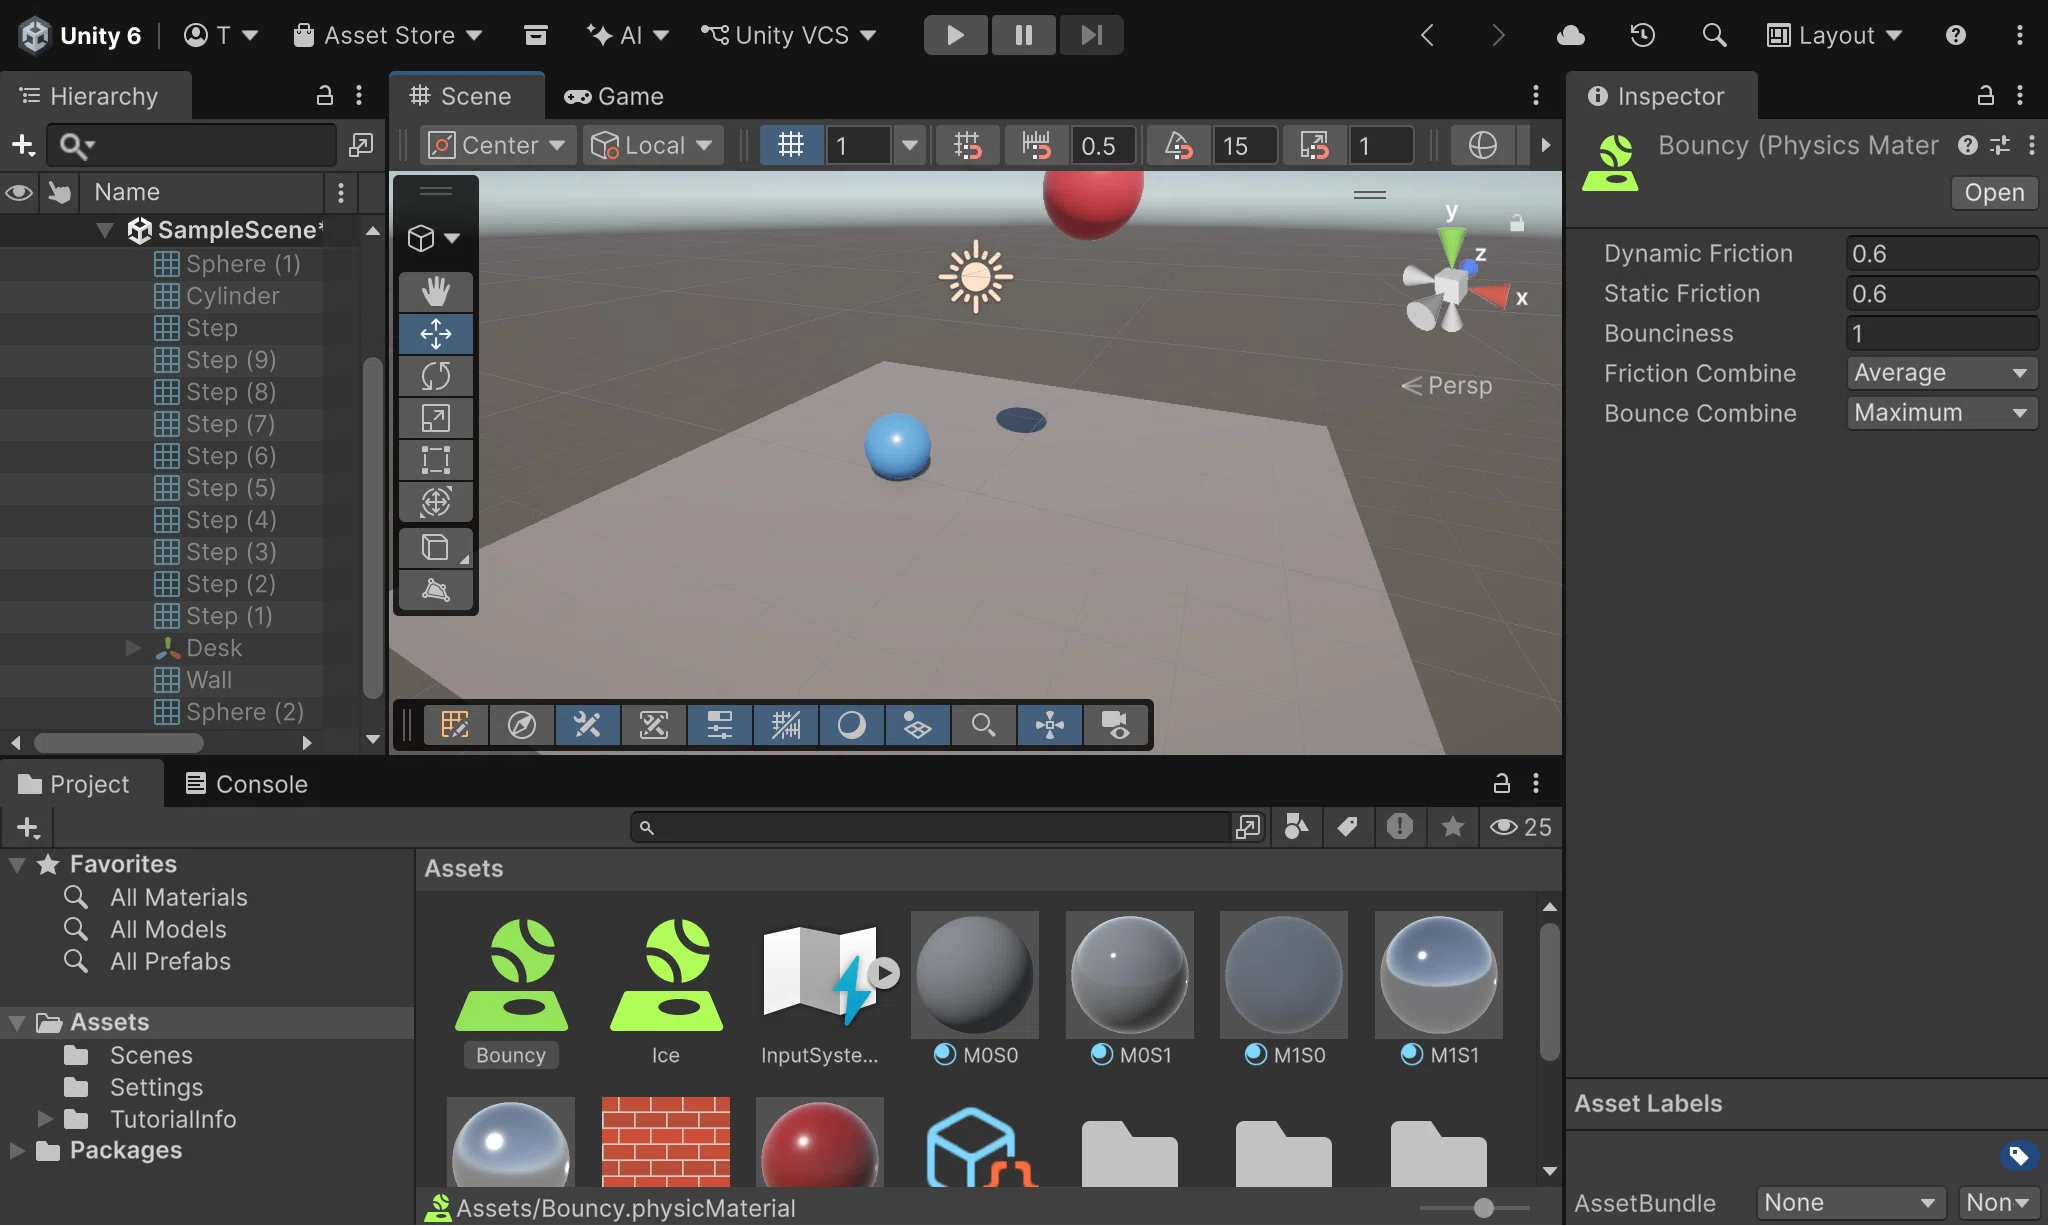Open the Center pivot mode dropdown
The image size is (2048, 1226).
498,145
